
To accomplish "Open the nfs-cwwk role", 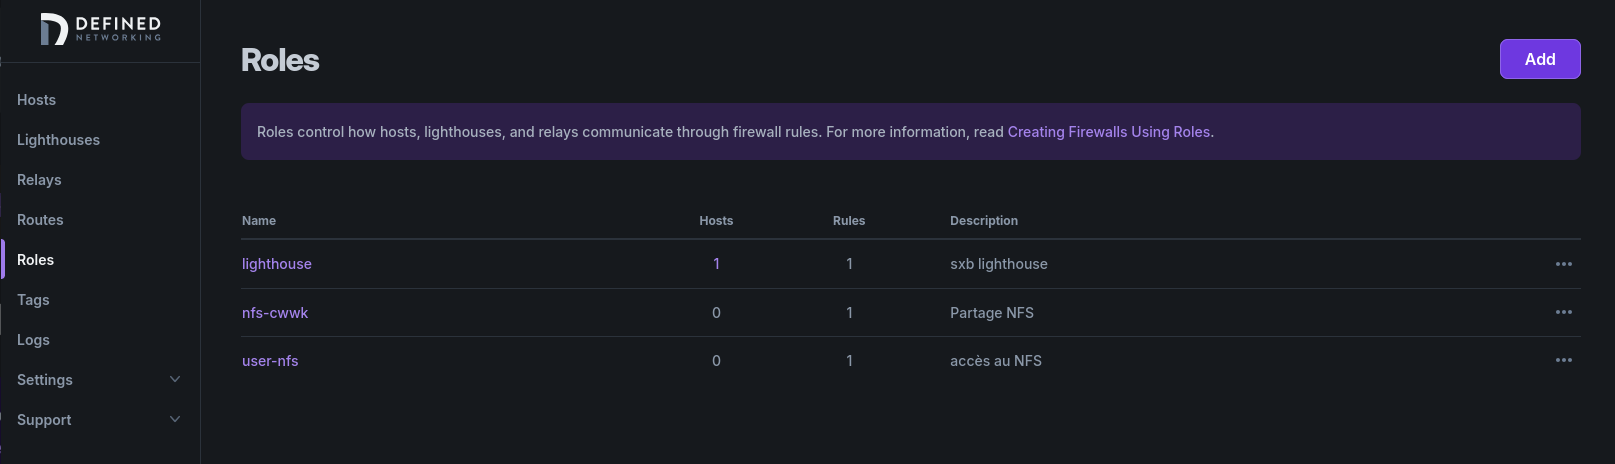I will 275,313.
